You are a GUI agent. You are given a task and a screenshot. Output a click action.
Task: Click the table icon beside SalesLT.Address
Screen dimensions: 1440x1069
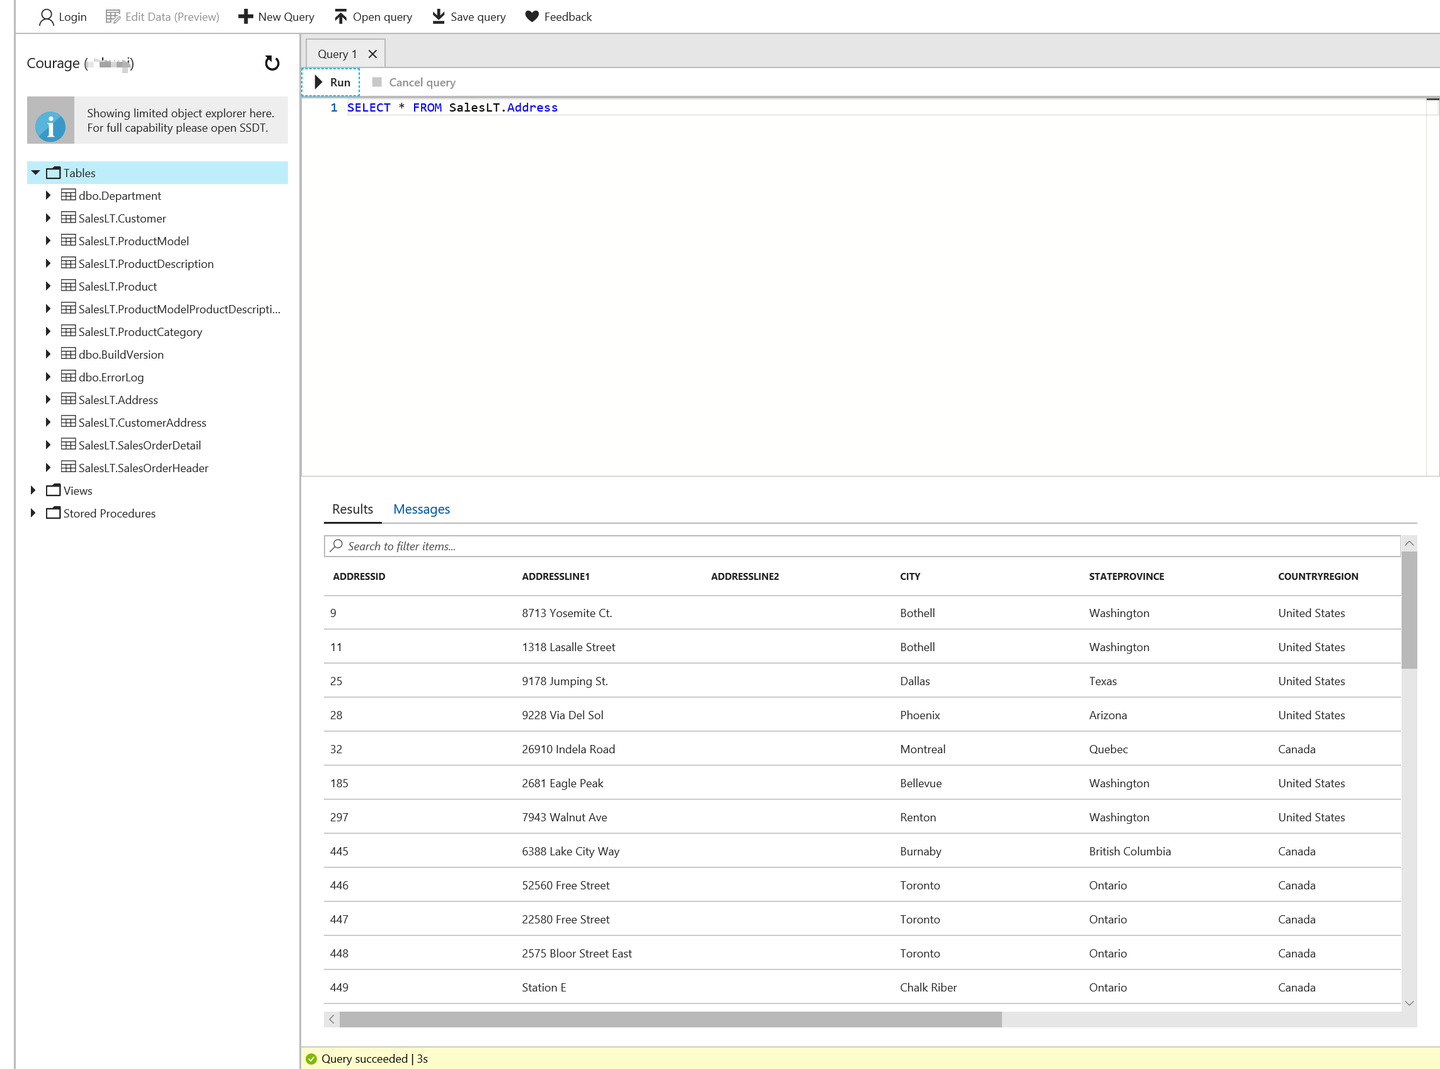[x=68, y=399]
